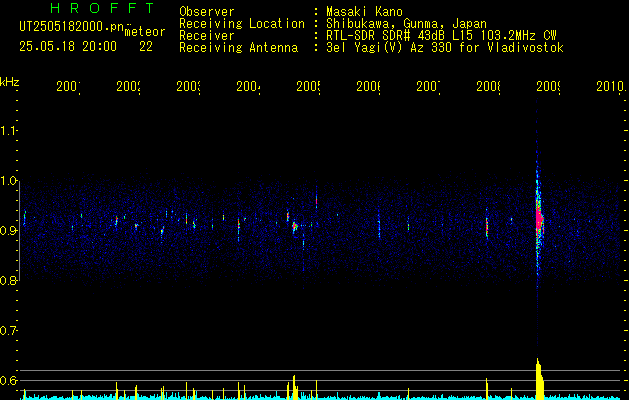This screenshot has width=629, height=400.
Task: Click the 1.0 kHz frequency label
Action: [x=9, y=181]
